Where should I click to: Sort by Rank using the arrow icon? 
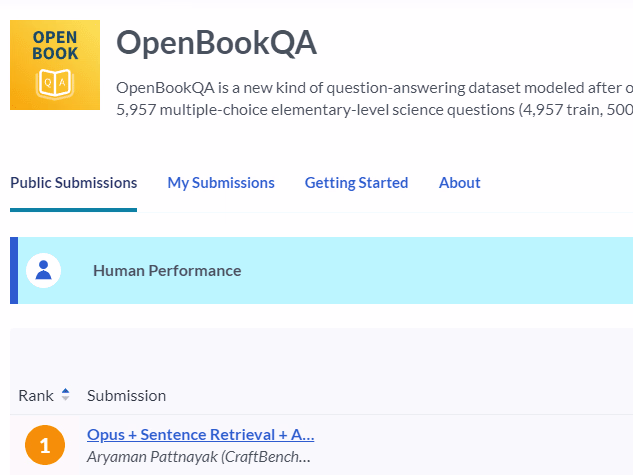pyautogui.click(x=66, y=395)
